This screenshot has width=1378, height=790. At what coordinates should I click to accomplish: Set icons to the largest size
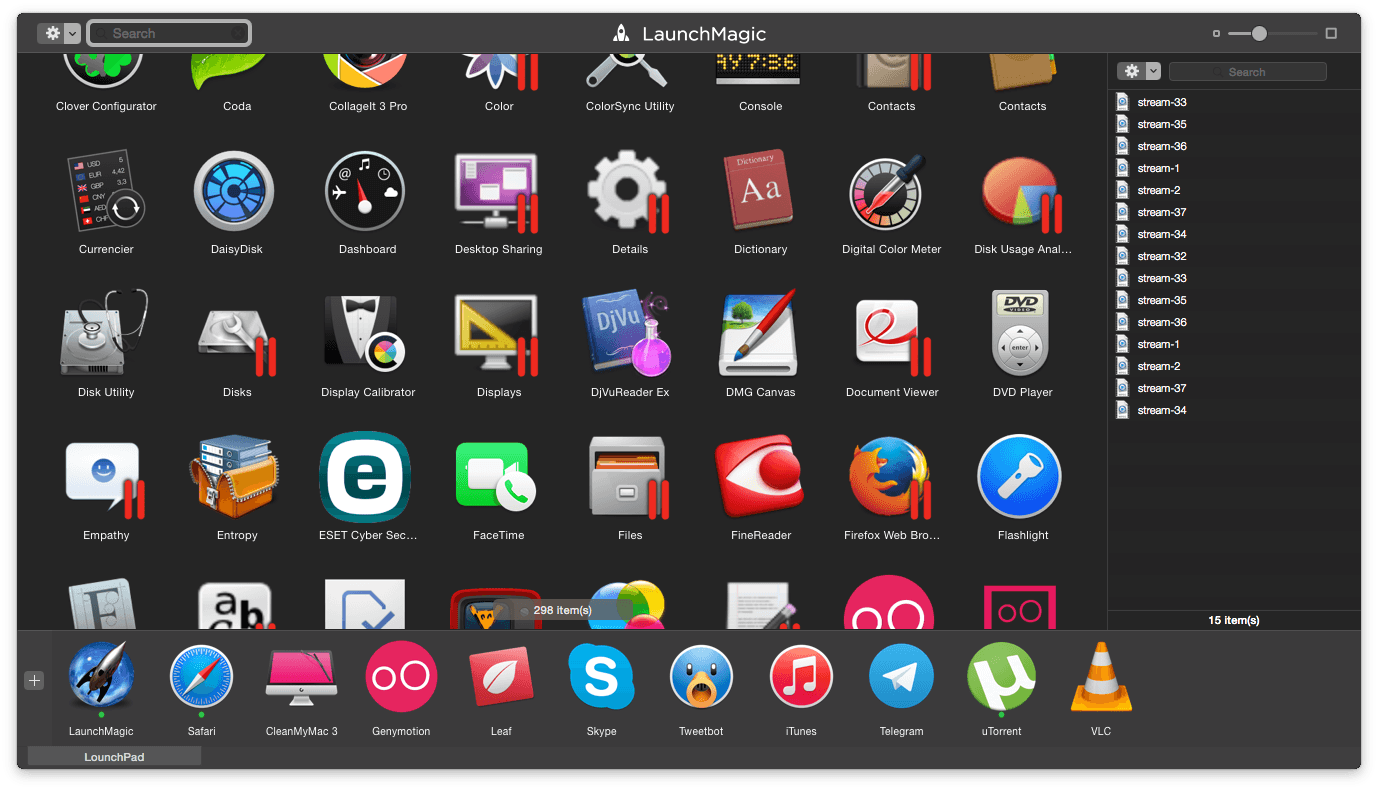[1331, 33]
